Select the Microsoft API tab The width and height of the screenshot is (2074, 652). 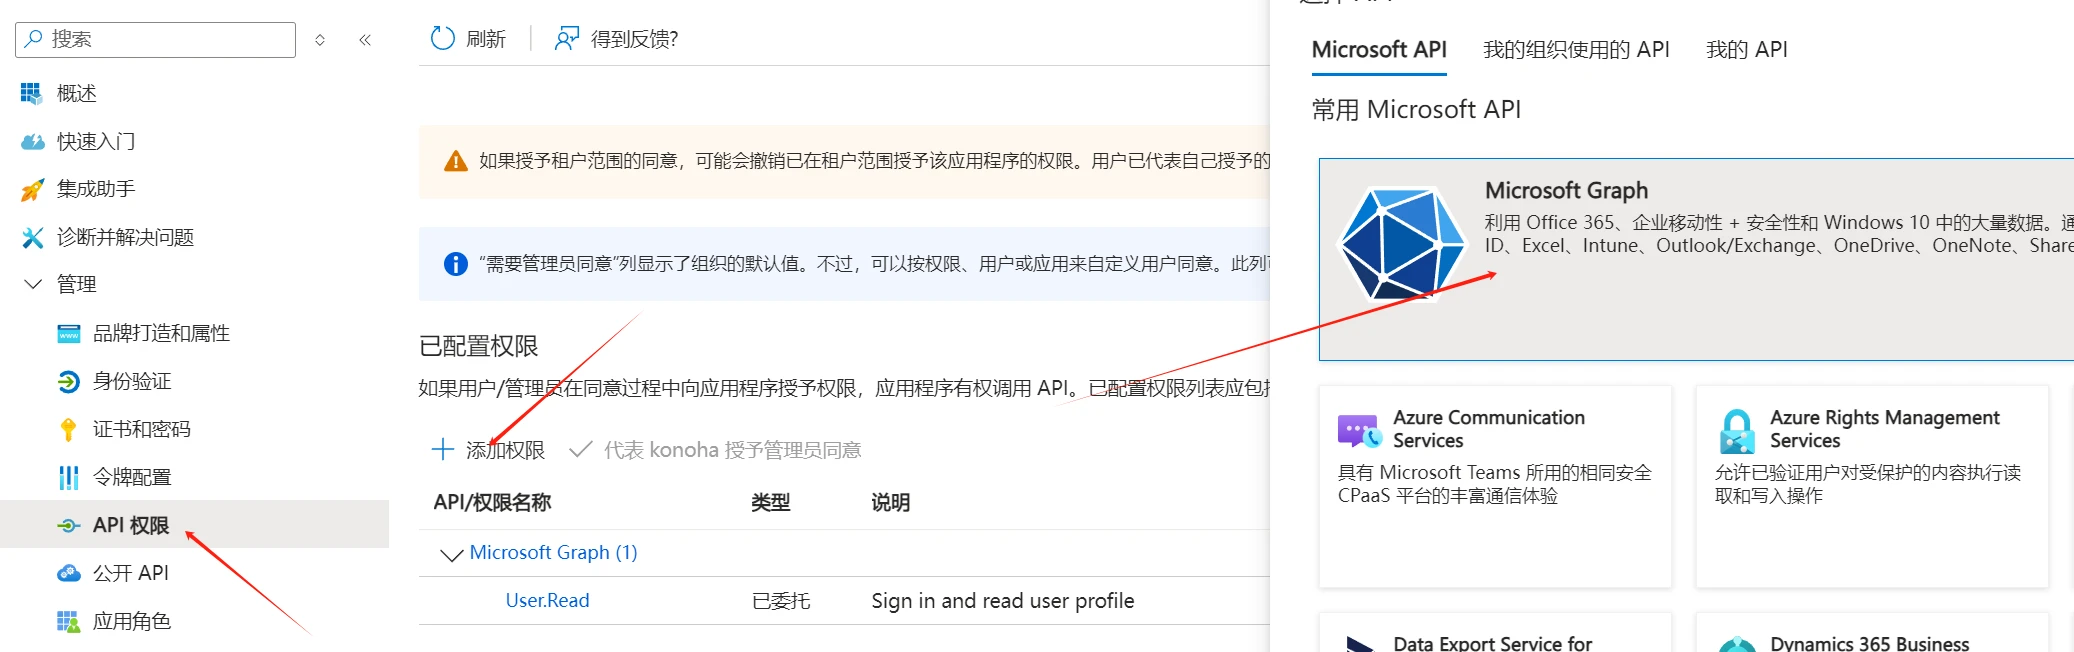[x=1379, y=49]
